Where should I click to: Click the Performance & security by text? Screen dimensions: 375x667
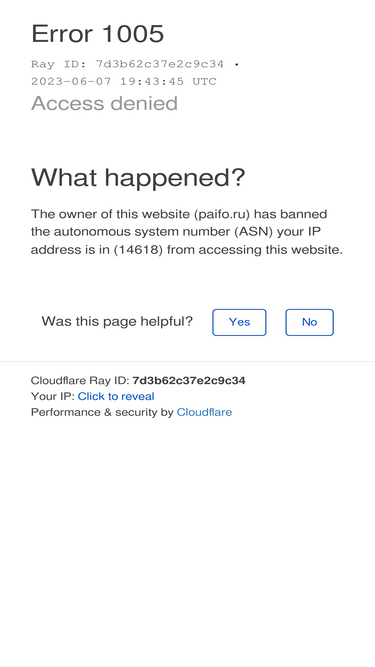click(102, 412)
